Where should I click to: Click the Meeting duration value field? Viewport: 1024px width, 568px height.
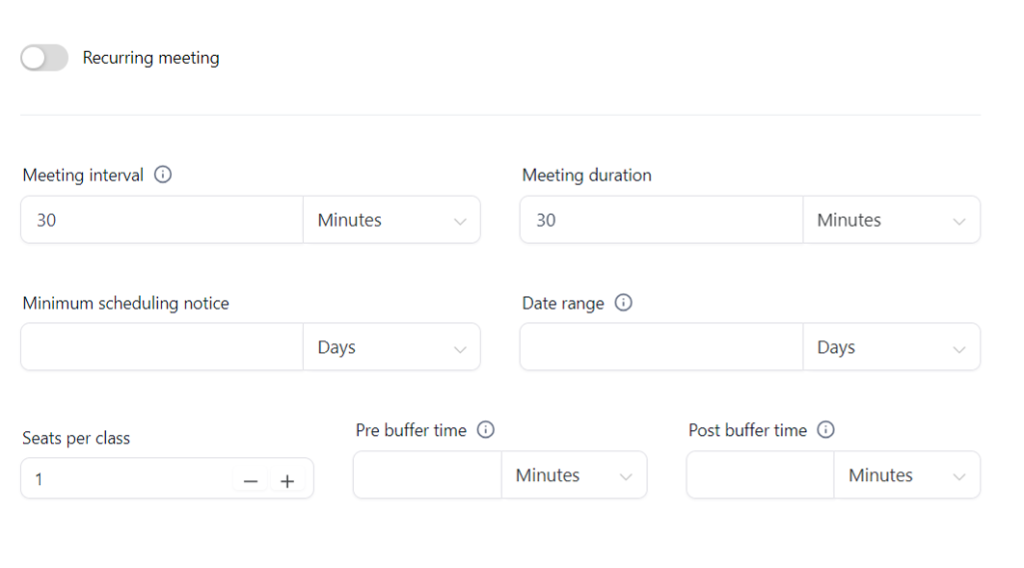(x=662, y=220)
